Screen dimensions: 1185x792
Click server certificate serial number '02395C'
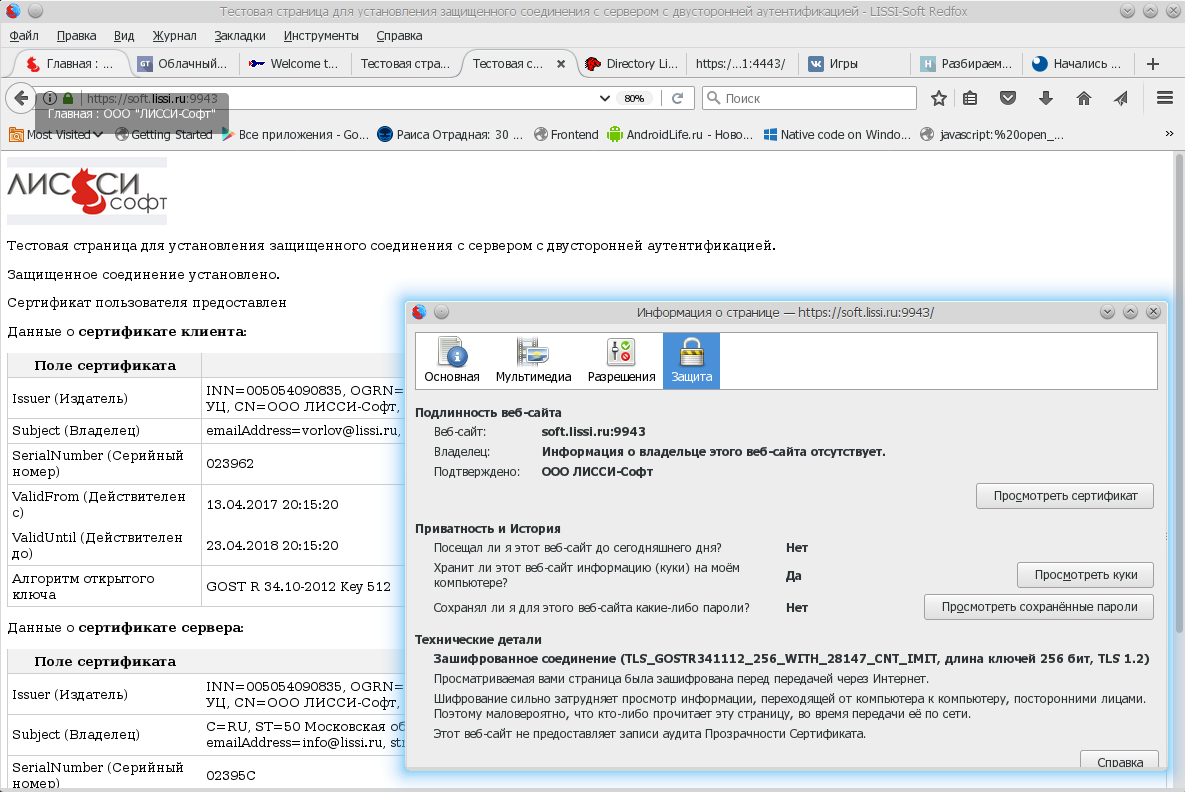tap(231, 775)
